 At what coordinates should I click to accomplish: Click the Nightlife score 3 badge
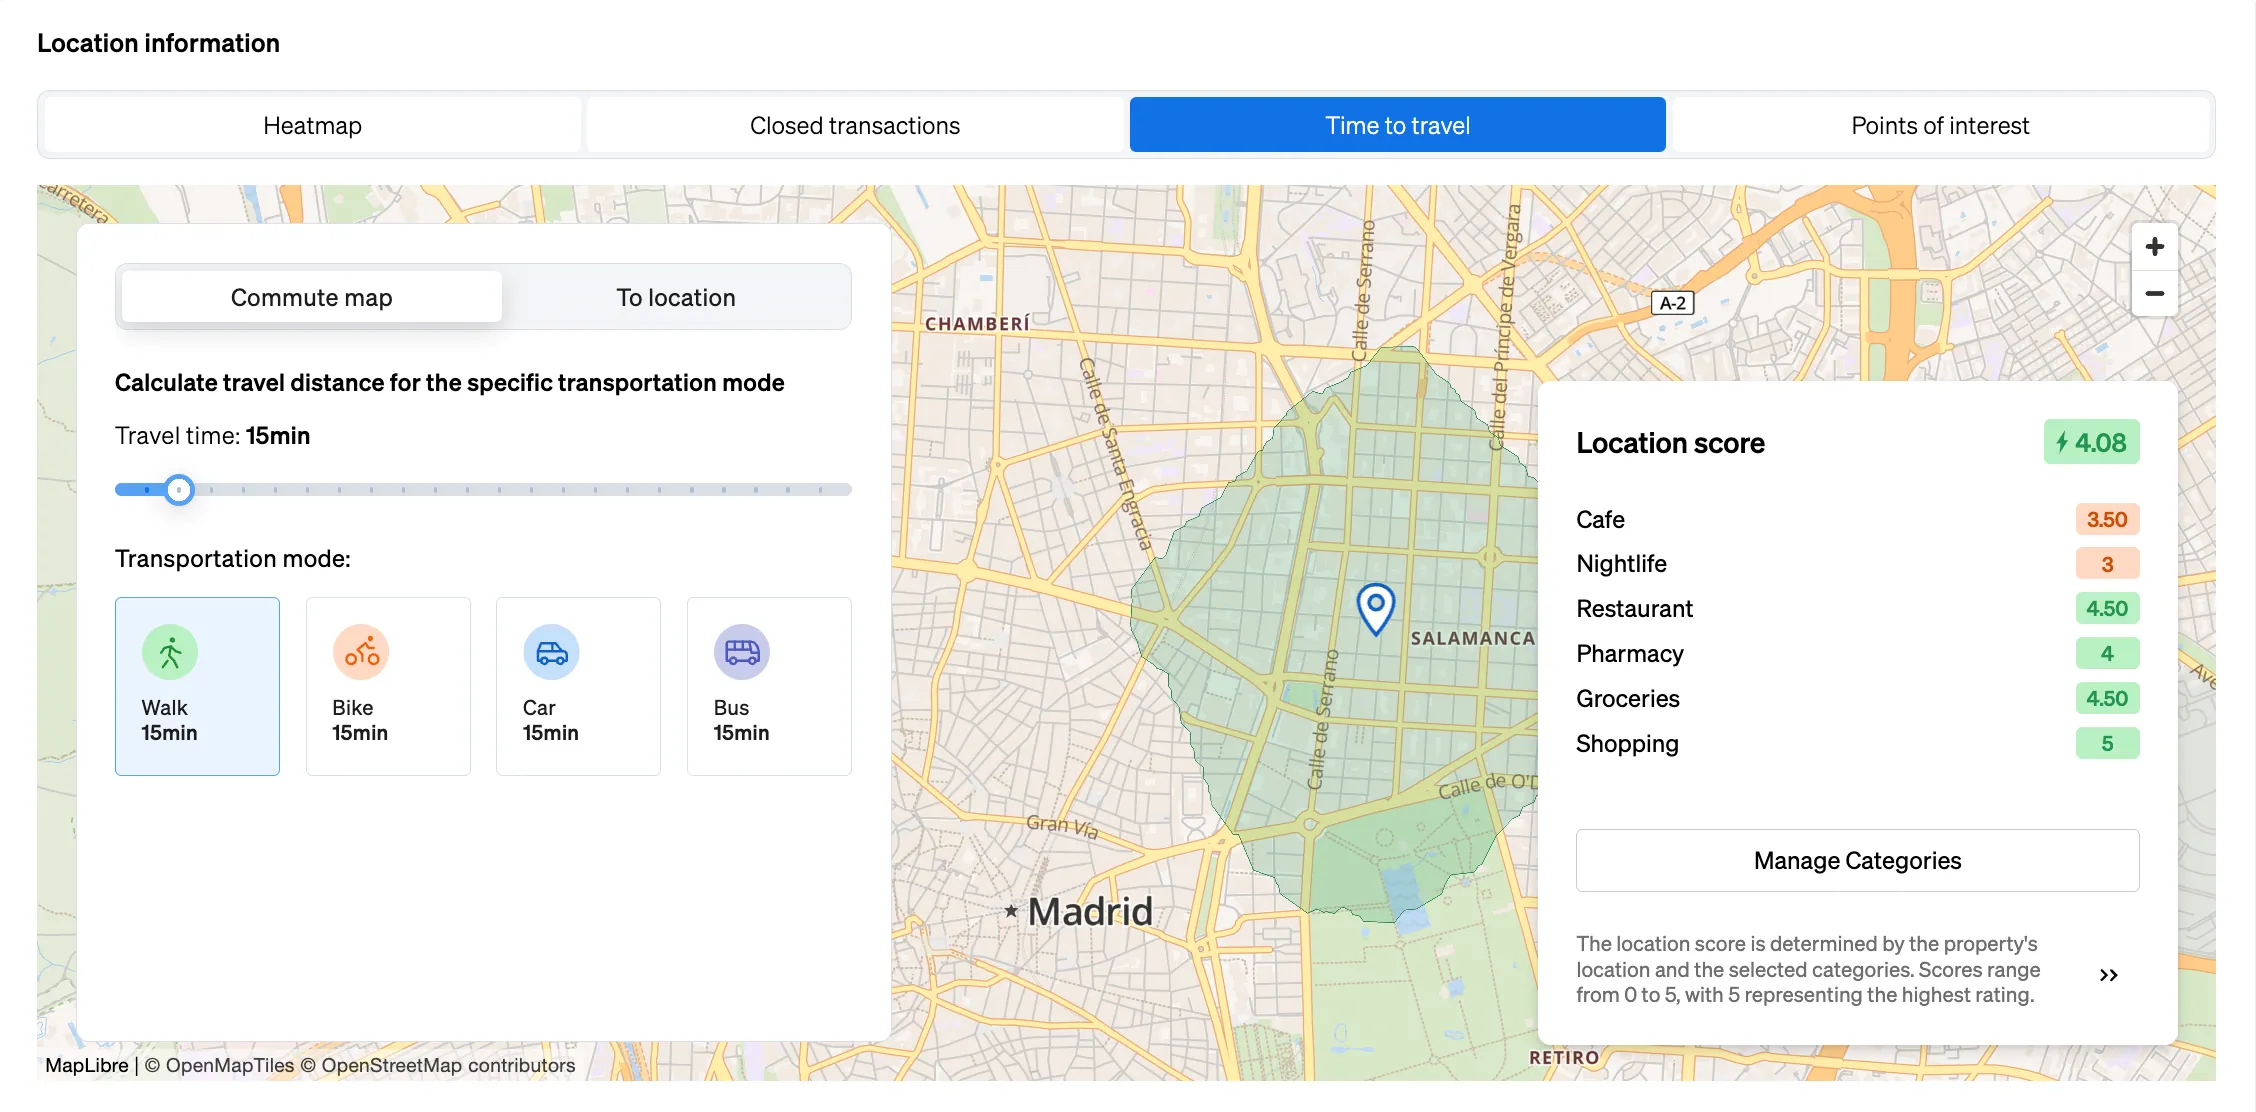click(2107, 564)
